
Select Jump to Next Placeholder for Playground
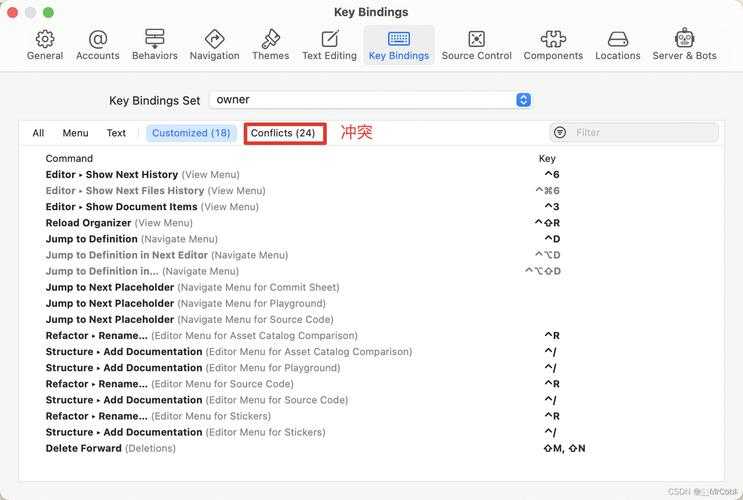tap(372, 303)
